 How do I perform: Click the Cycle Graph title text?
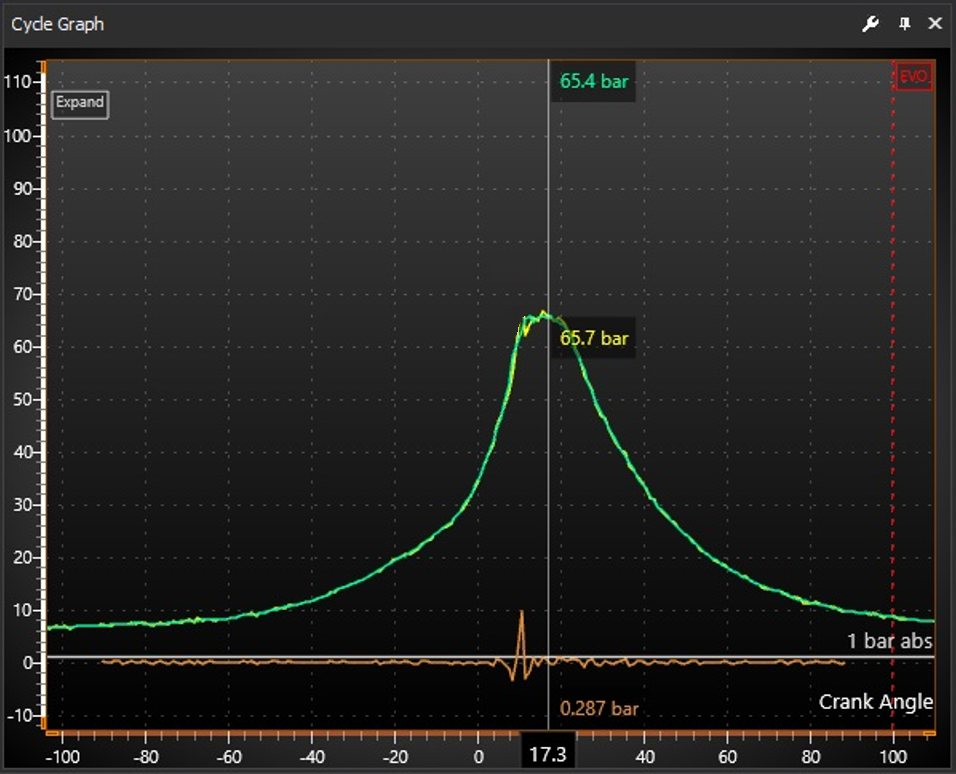pyautogui.click(x=56, y=24)
